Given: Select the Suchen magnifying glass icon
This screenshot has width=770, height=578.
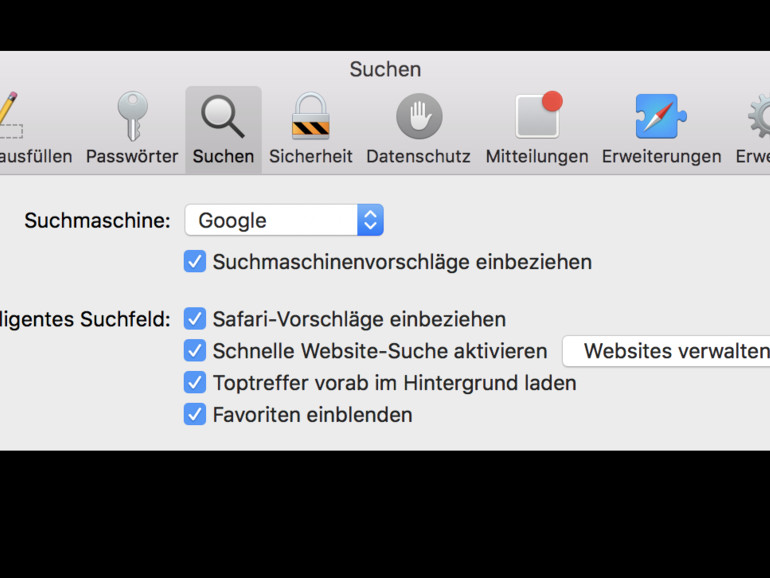Looking at the screenshot, I should coord(223,116).
